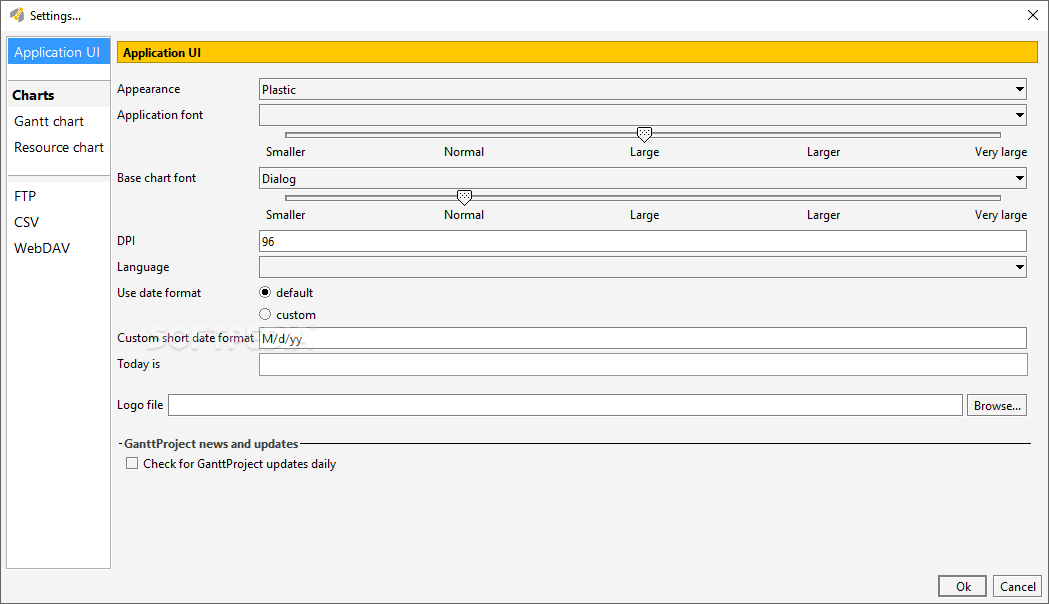Click the Application UI yellow header bar
Image resolution: width=1049 pixels, height=604 pixels.
pos(577,52)
